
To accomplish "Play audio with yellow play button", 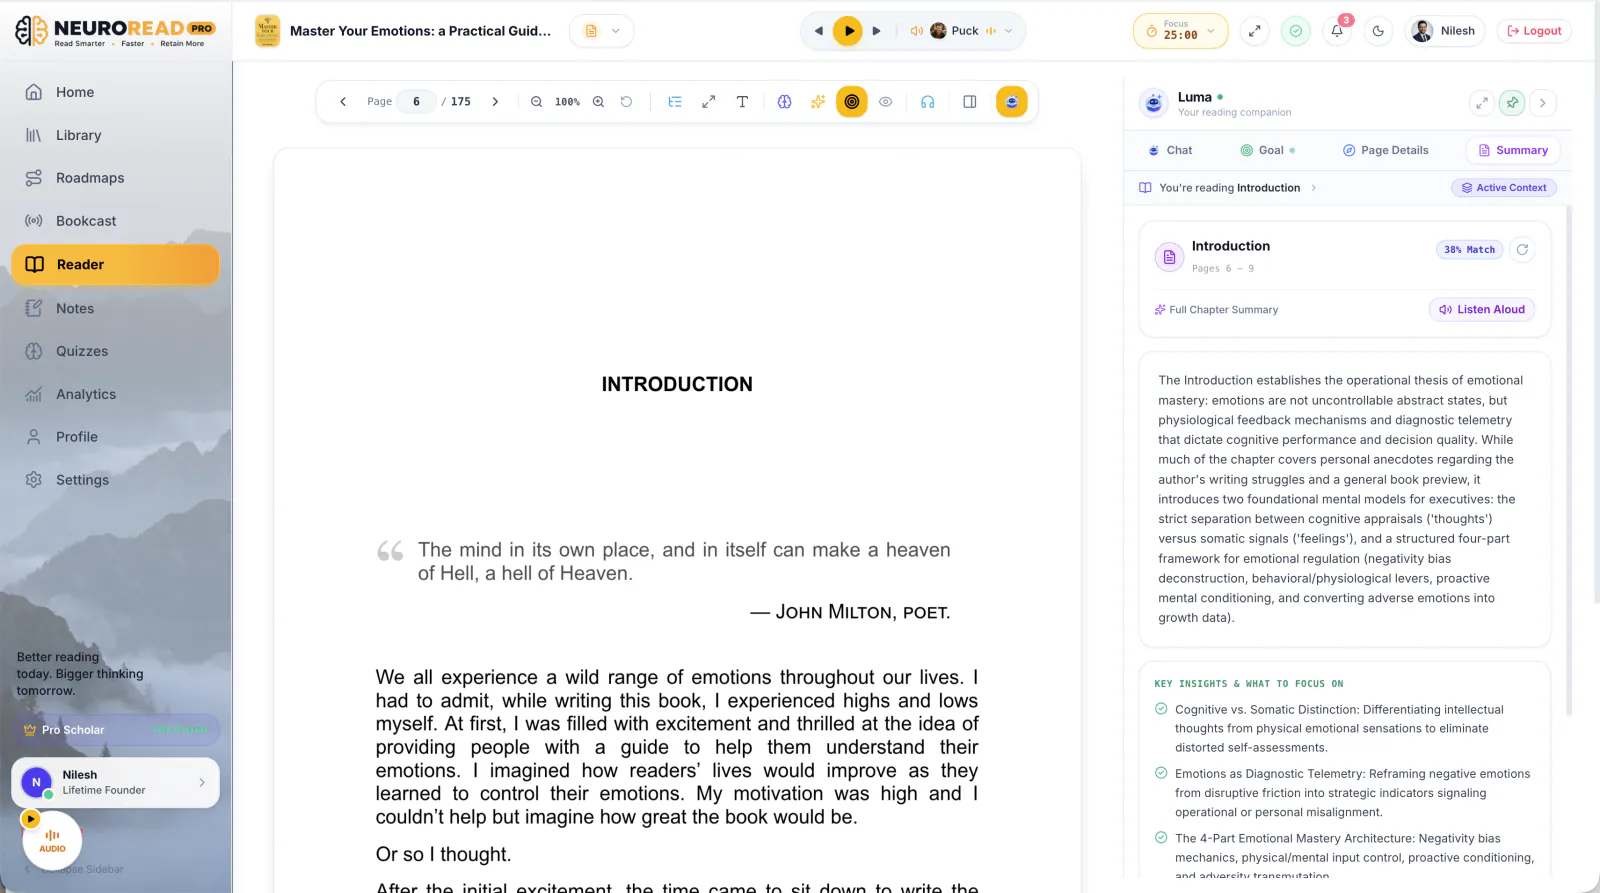I will pos(848,31).
